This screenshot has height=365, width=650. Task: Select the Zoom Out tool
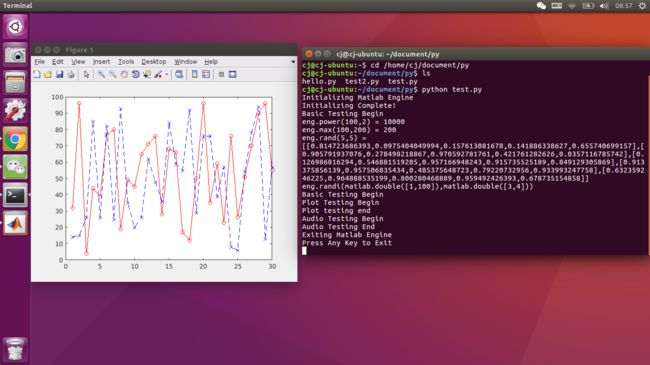pos(113,75)
